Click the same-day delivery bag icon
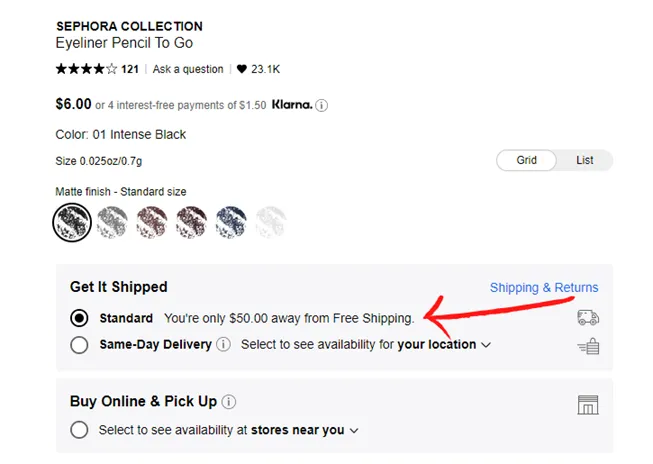The height and width of the screenshot is (464, 653). point(588,346)
